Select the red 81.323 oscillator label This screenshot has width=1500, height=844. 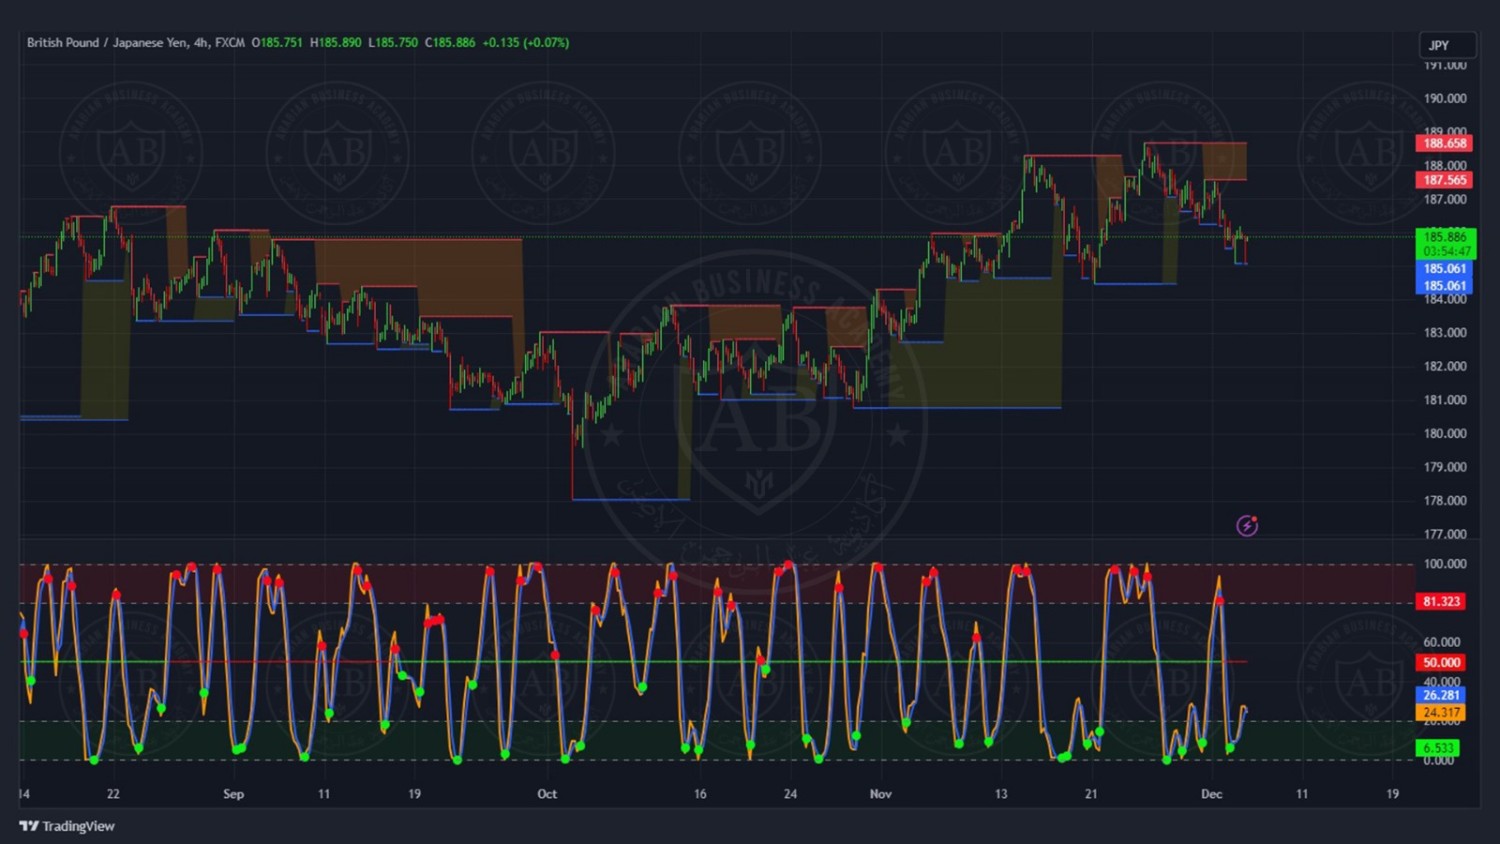1441,601
